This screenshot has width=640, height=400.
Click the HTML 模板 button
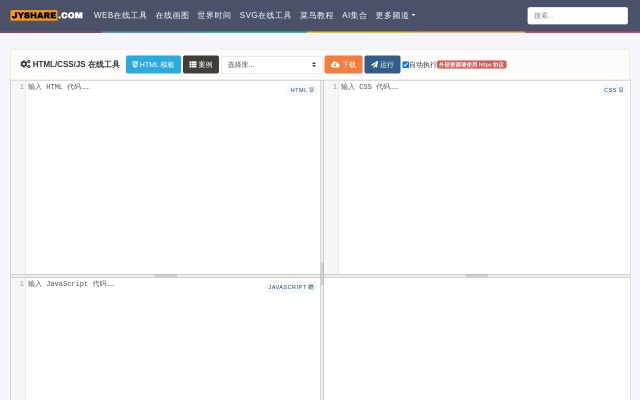(x=153, y=64)
